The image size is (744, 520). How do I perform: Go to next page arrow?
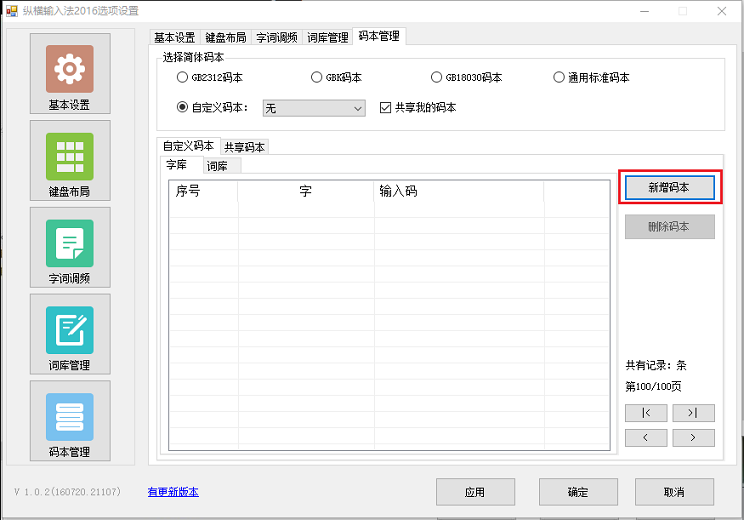693,438
